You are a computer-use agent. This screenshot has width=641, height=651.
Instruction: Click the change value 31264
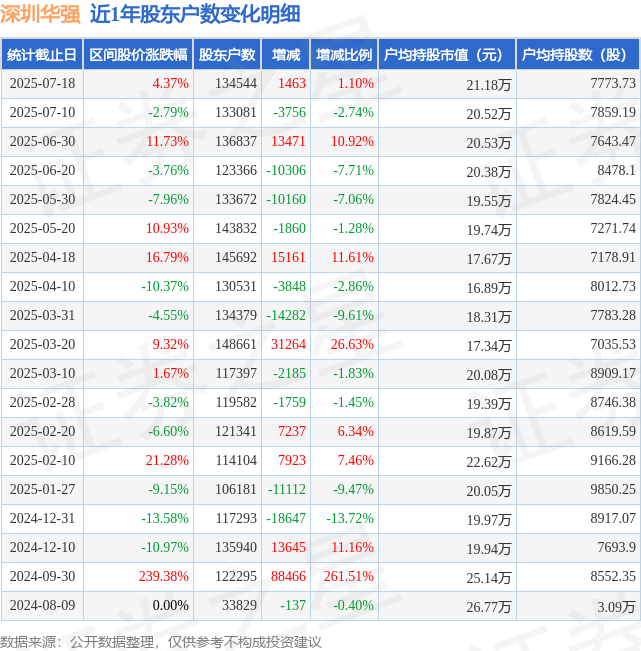coord(289,344)
